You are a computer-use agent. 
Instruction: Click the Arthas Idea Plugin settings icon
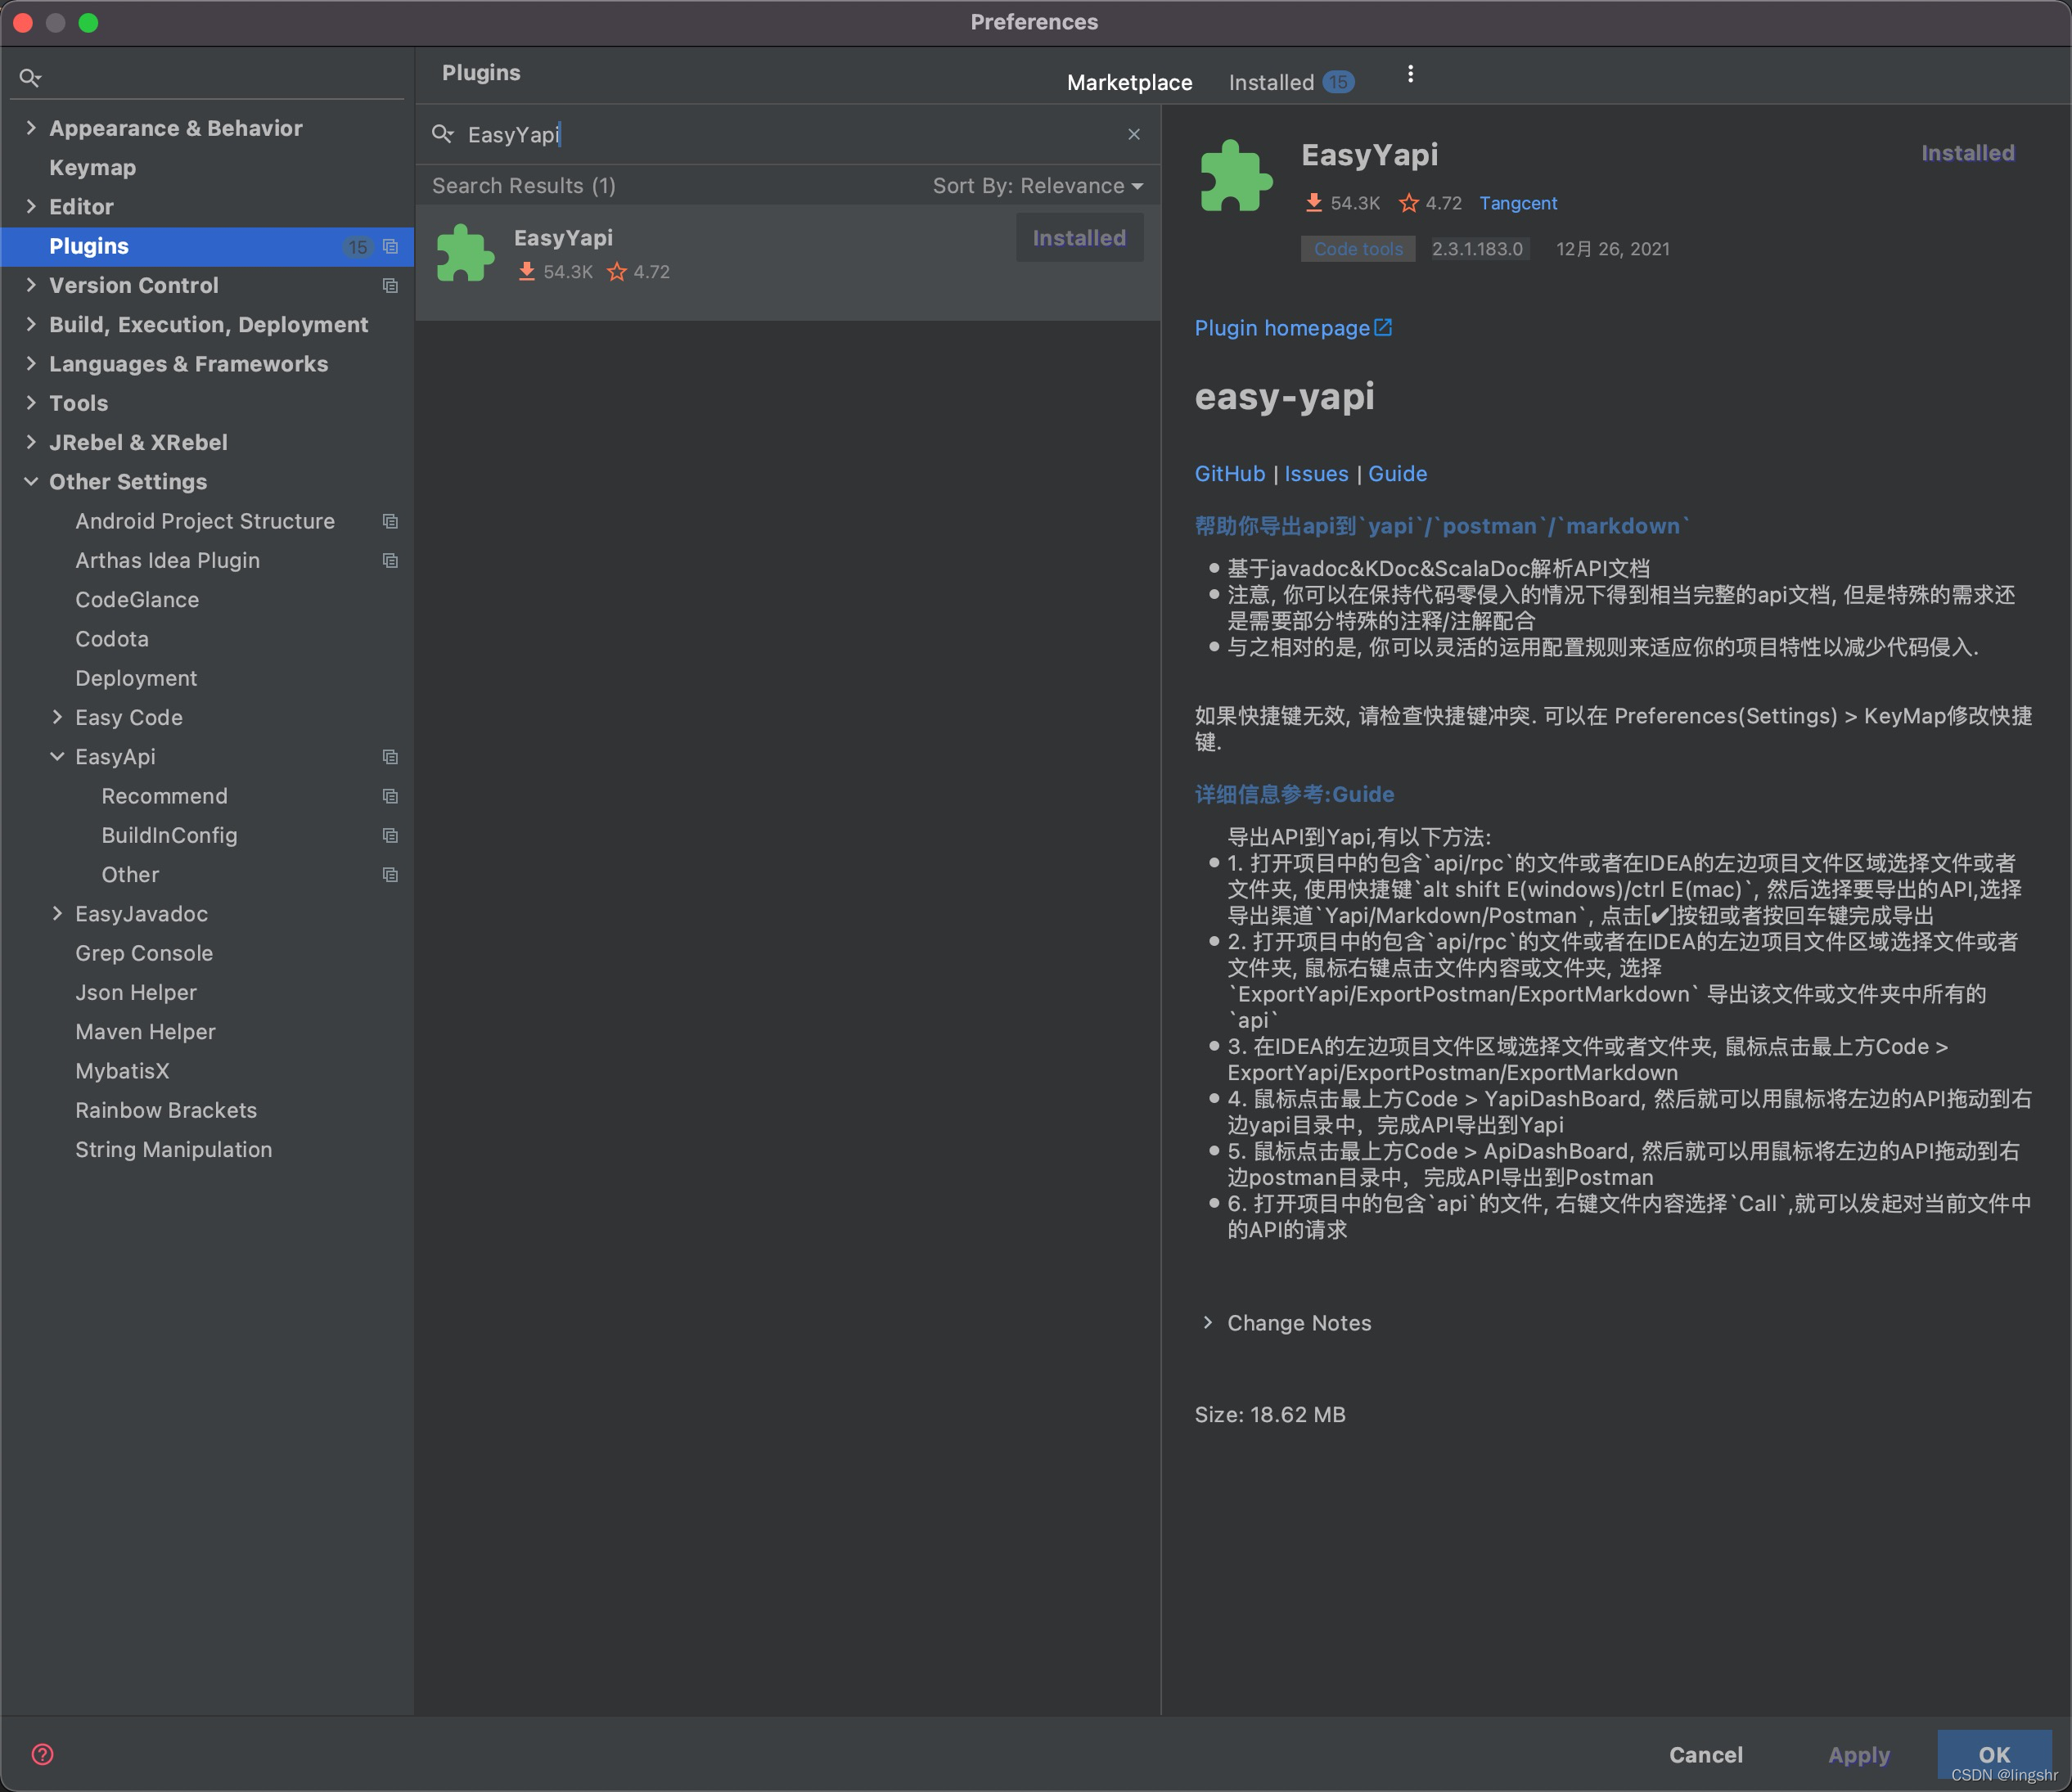tap(390, 559)
